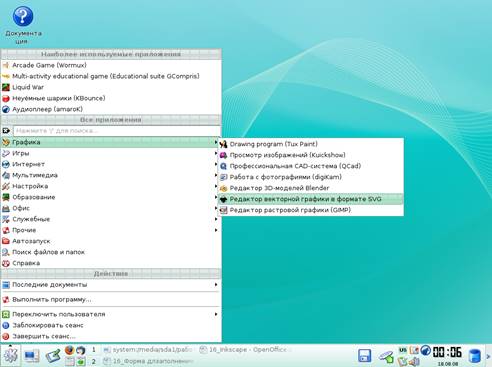Click into the menu search field

tap(117, 131)
